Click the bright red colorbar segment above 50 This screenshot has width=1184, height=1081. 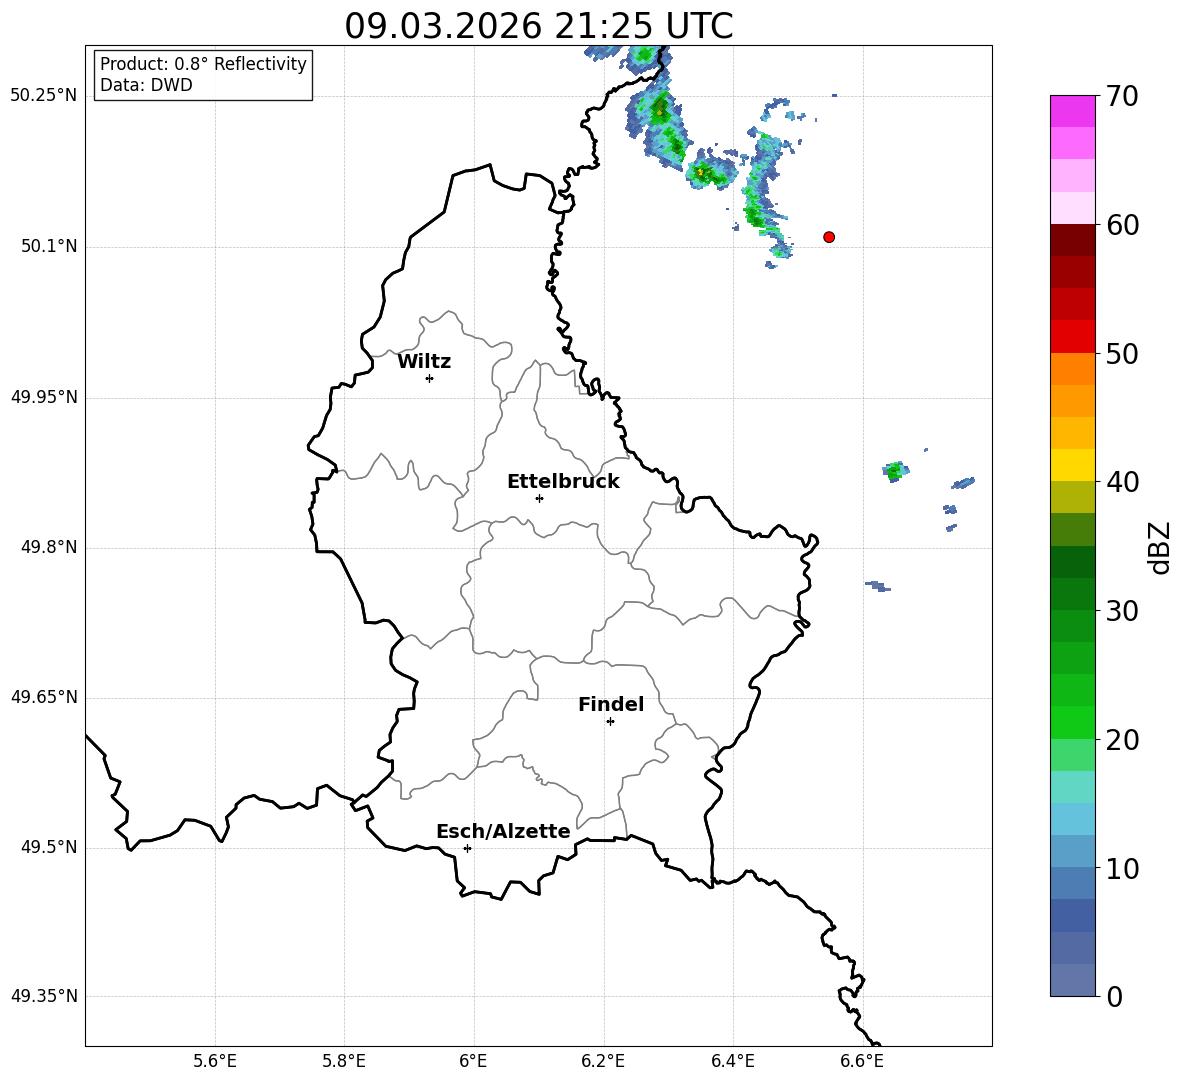[x=1072, y=337]
